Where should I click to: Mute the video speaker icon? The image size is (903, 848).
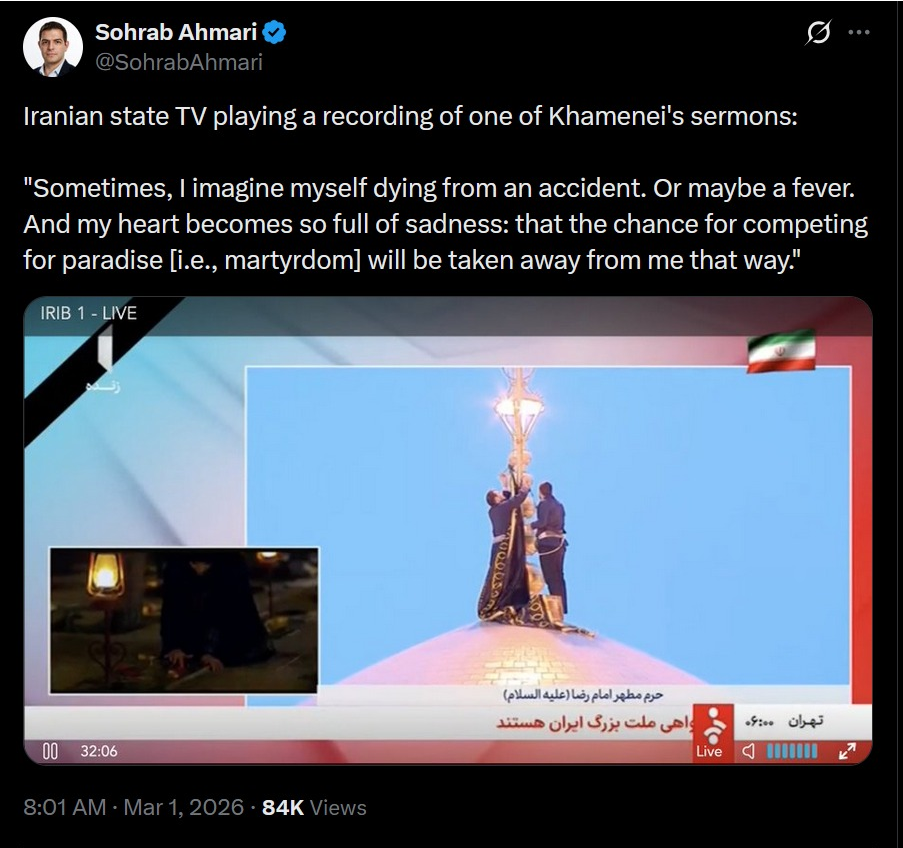point(748,751)
